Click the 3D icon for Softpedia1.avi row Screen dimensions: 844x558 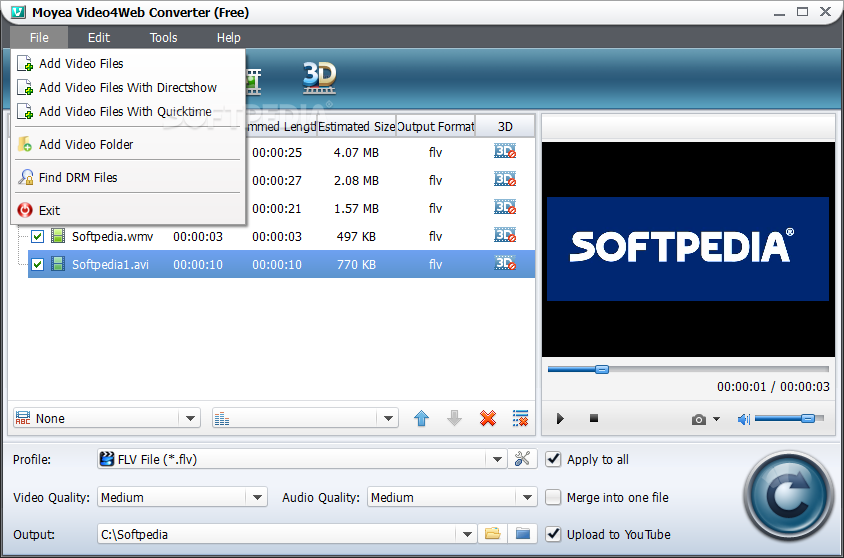[x=505, y=264]
